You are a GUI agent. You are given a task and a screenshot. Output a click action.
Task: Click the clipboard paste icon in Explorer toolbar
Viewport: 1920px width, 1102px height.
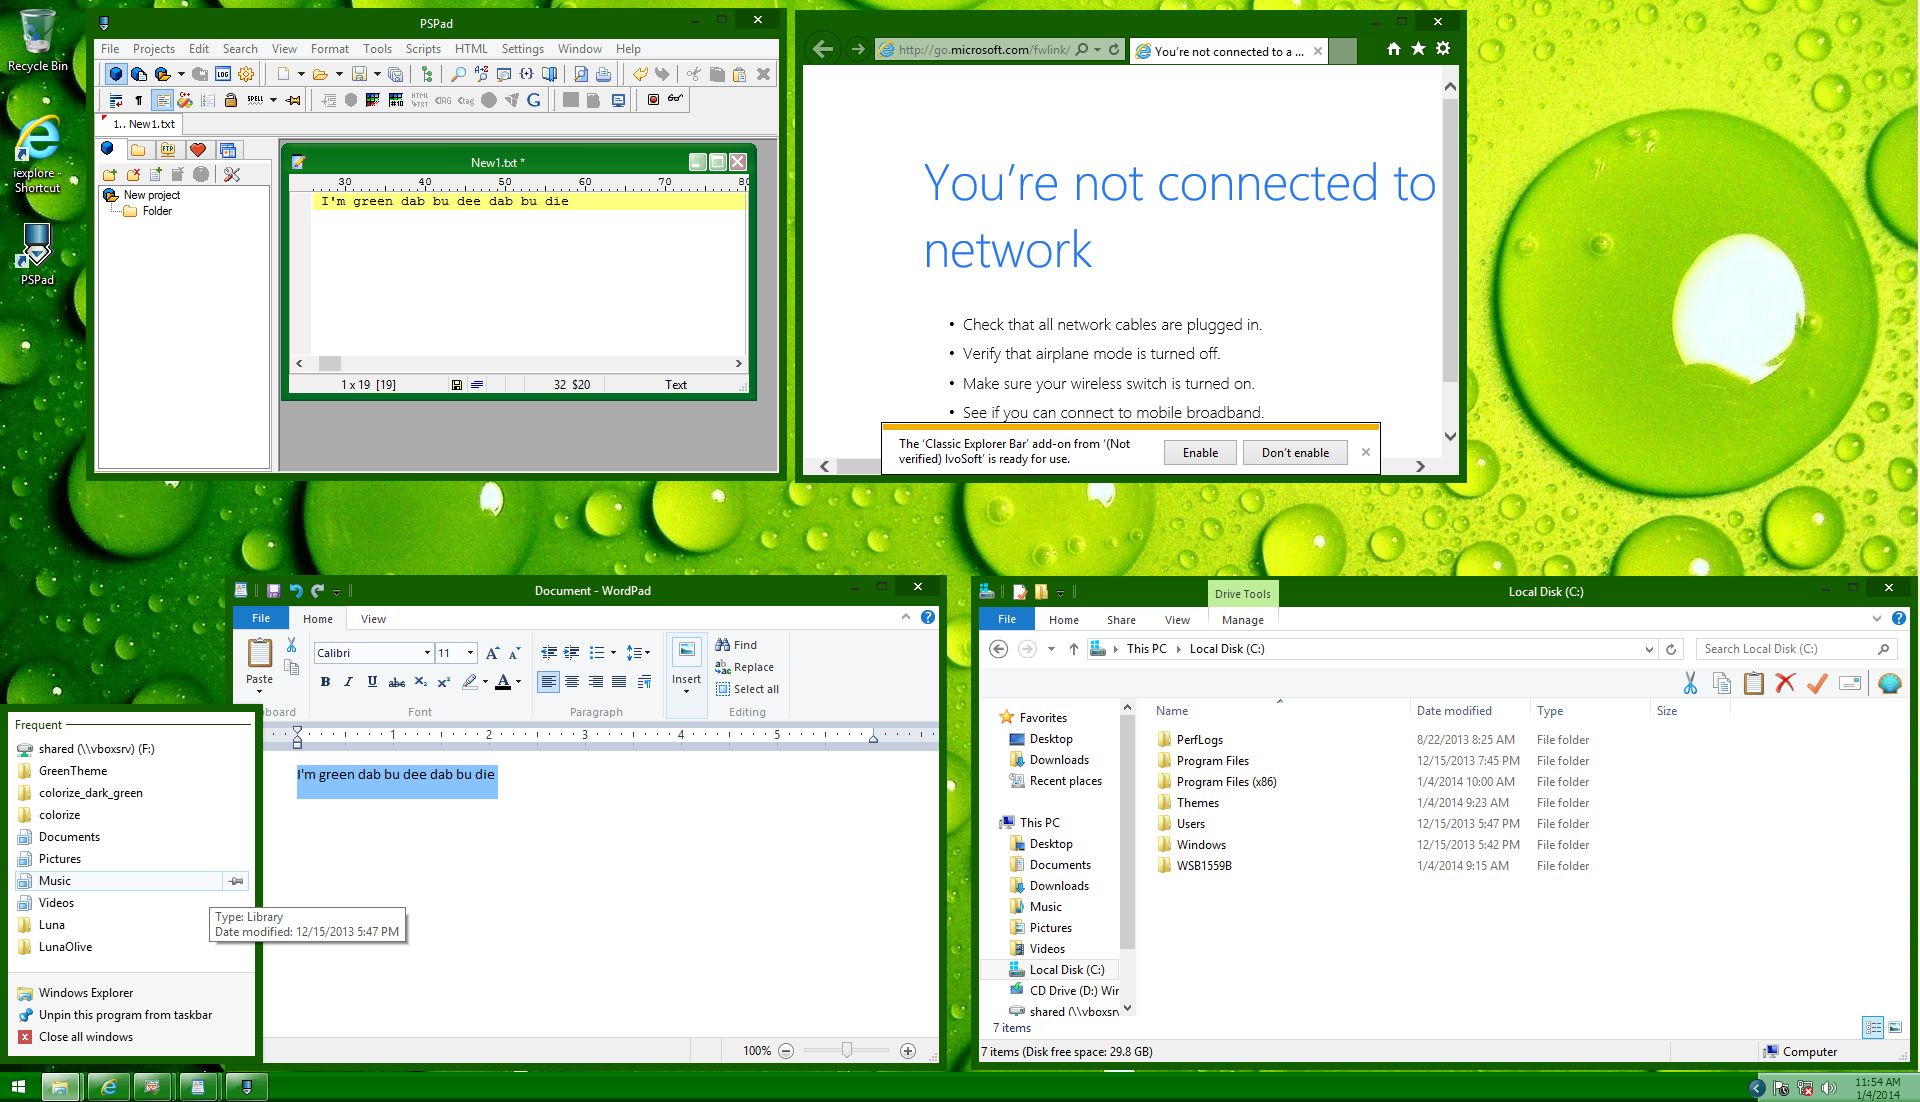tap(1752, 683)
